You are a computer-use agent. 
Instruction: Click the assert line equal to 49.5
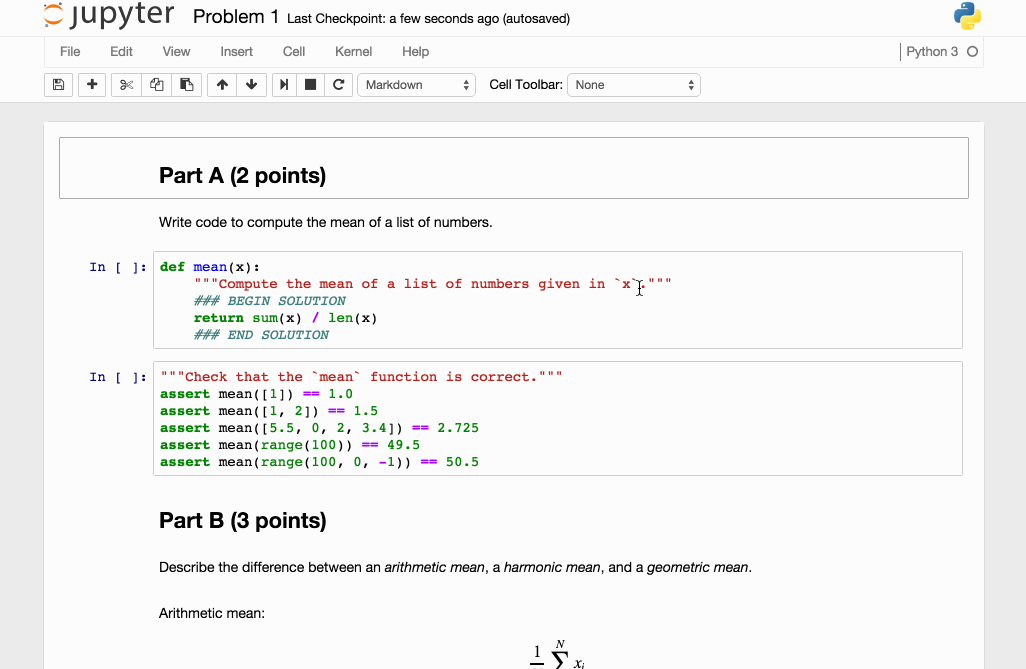click(290, 445)
